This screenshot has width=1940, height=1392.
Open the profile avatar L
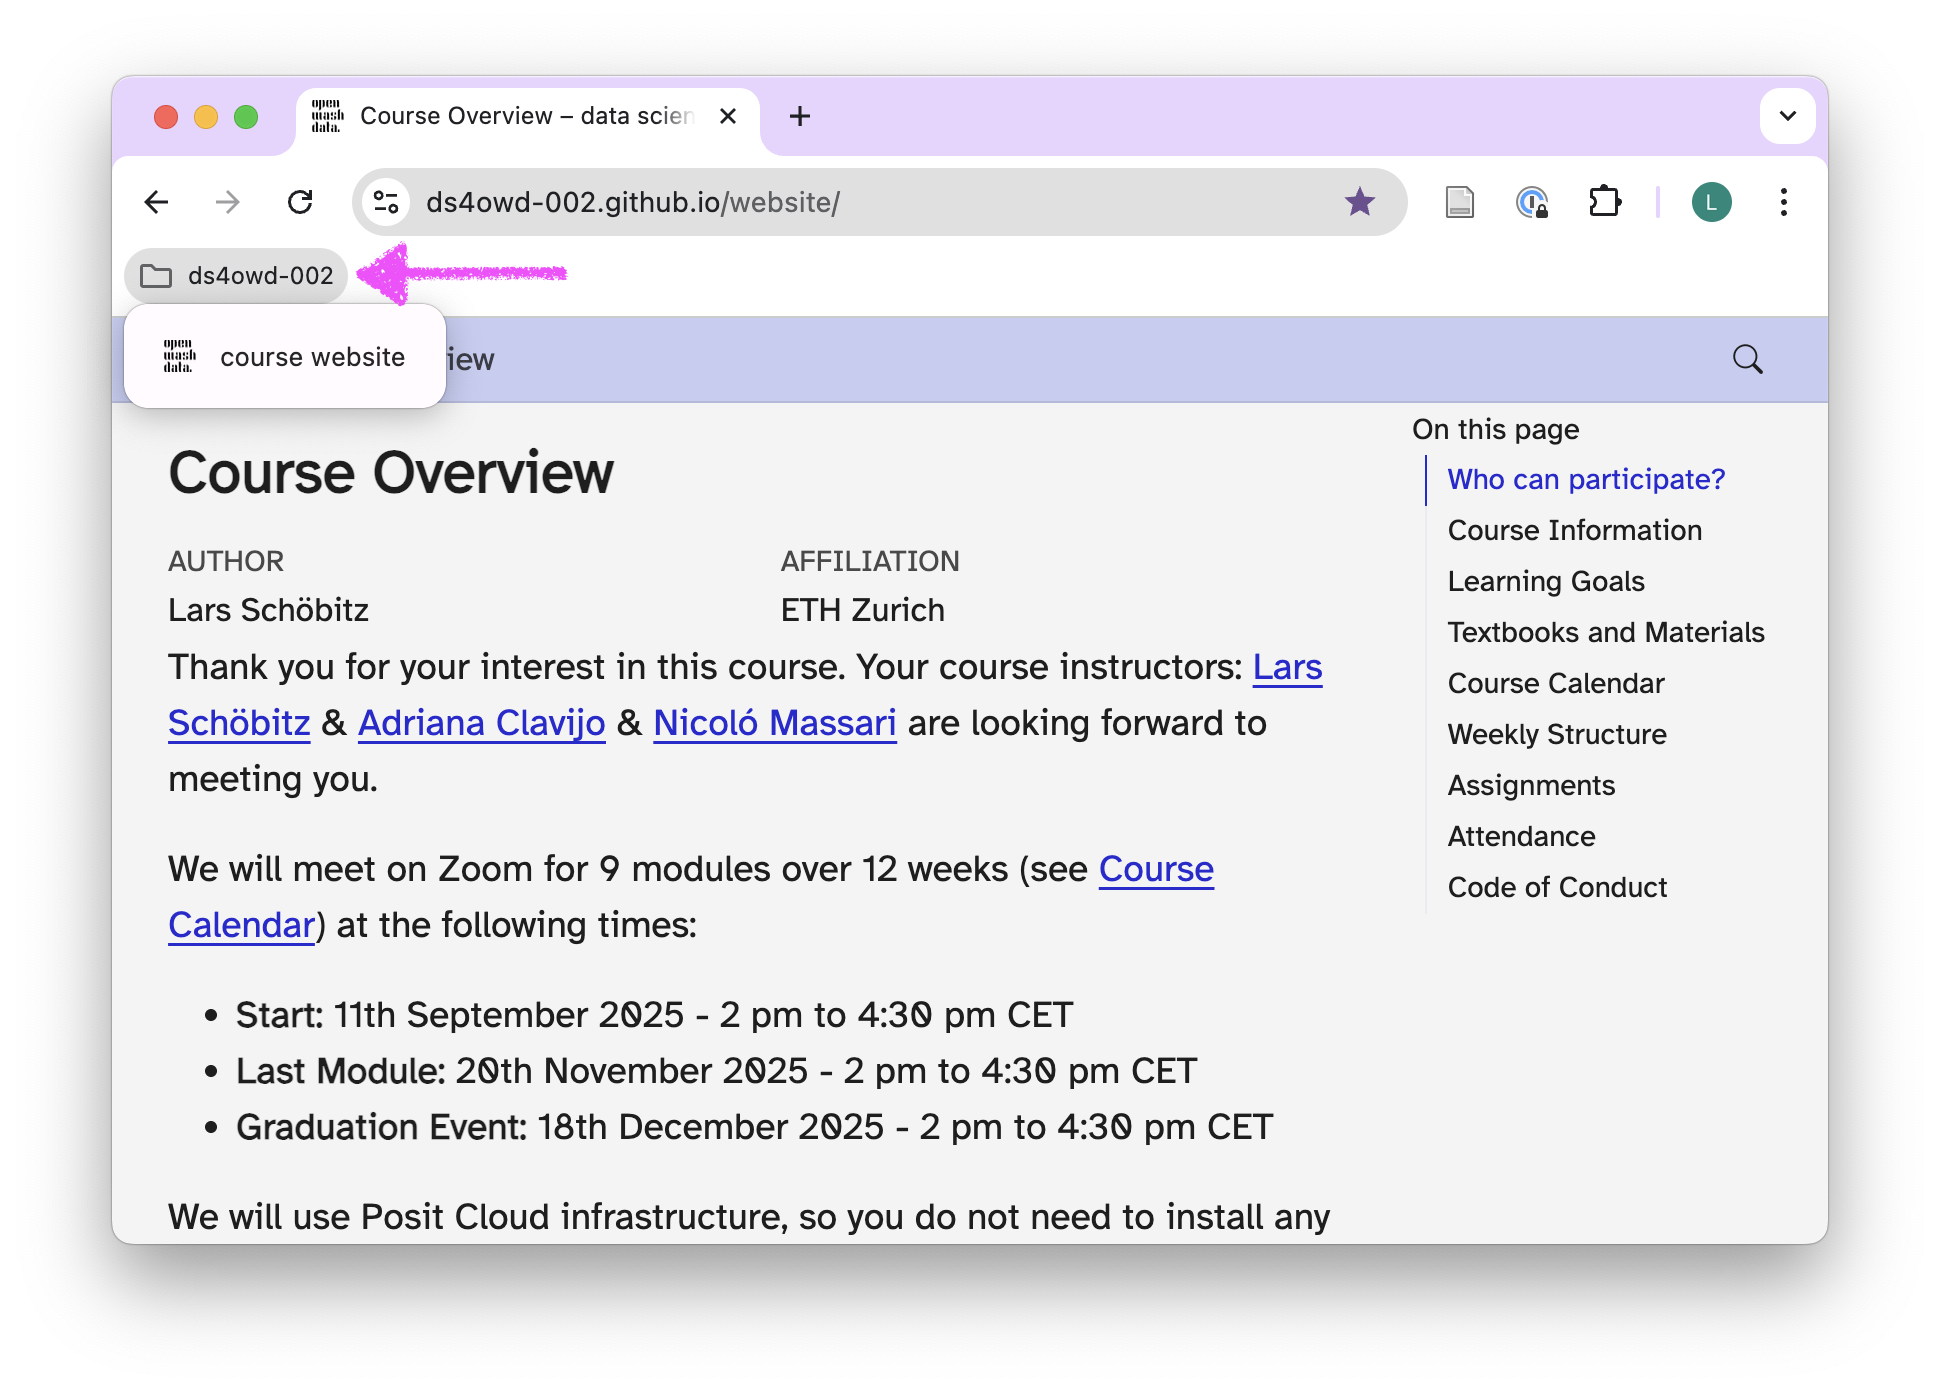pos(1711,203)
